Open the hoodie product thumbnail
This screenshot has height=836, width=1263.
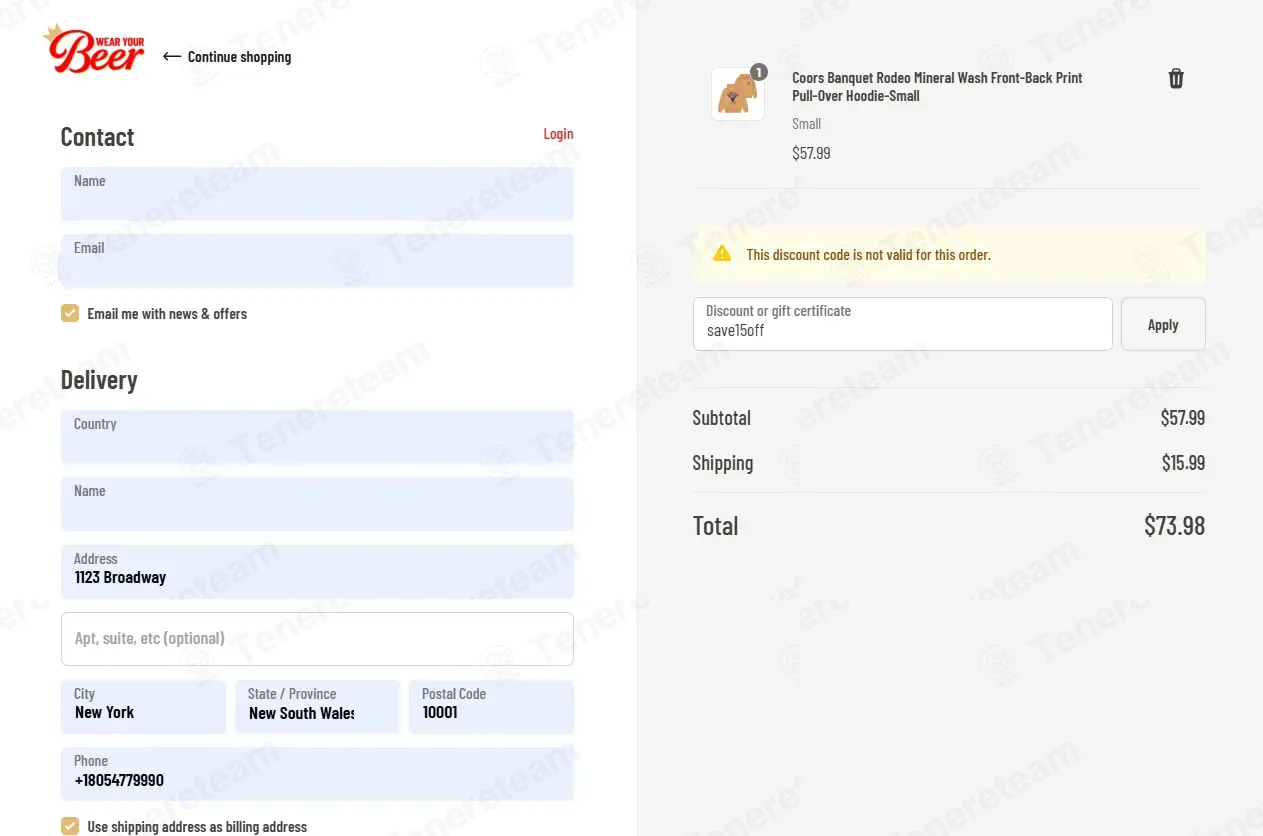click(x=738, y=95)
